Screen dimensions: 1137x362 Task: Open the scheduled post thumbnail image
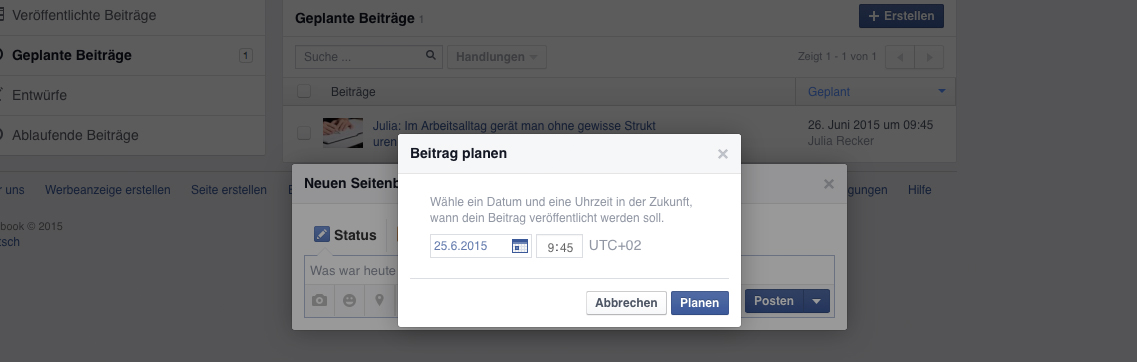coord(343,133)
